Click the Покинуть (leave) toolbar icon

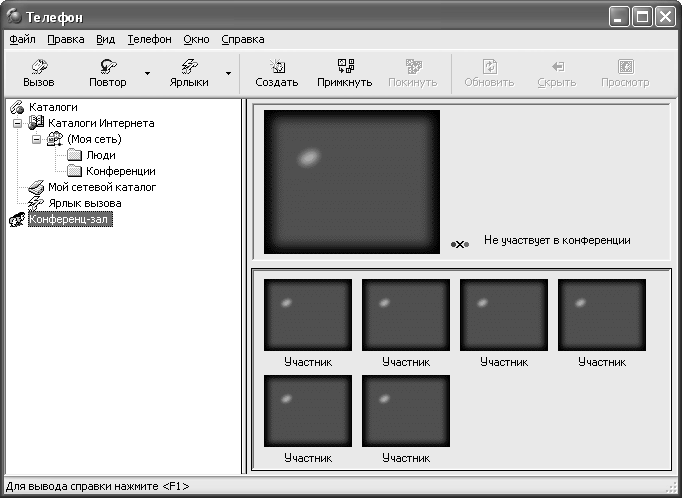[413, 67]
